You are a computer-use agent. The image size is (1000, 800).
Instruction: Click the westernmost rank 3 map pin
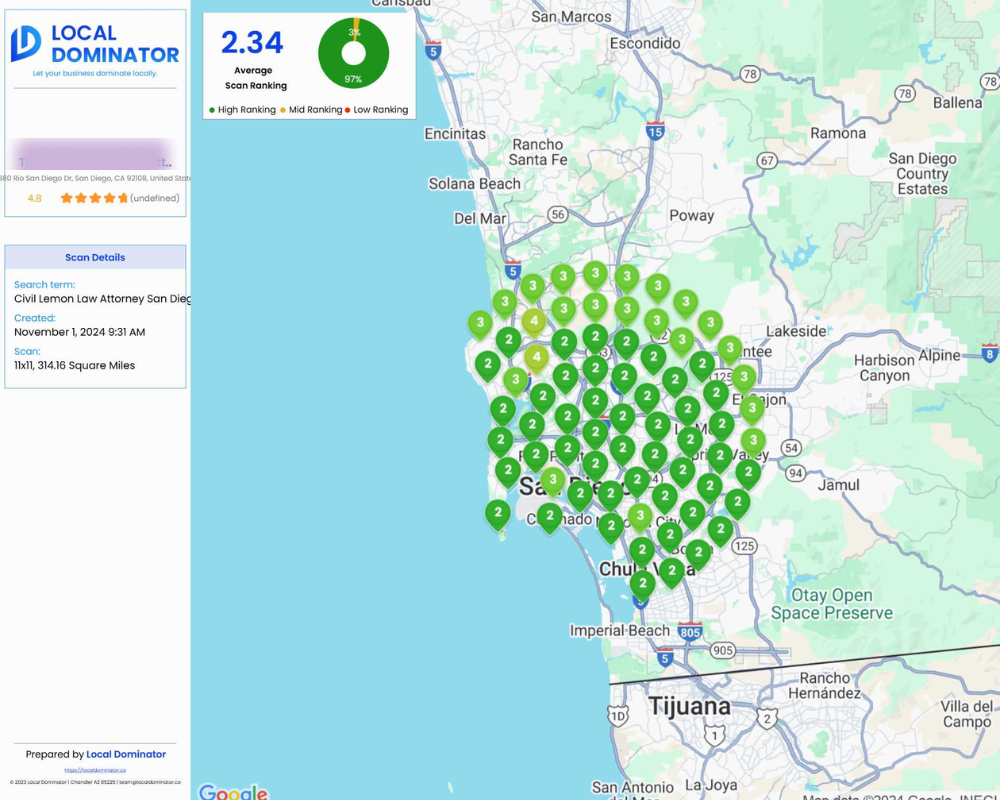pos(480,323)
